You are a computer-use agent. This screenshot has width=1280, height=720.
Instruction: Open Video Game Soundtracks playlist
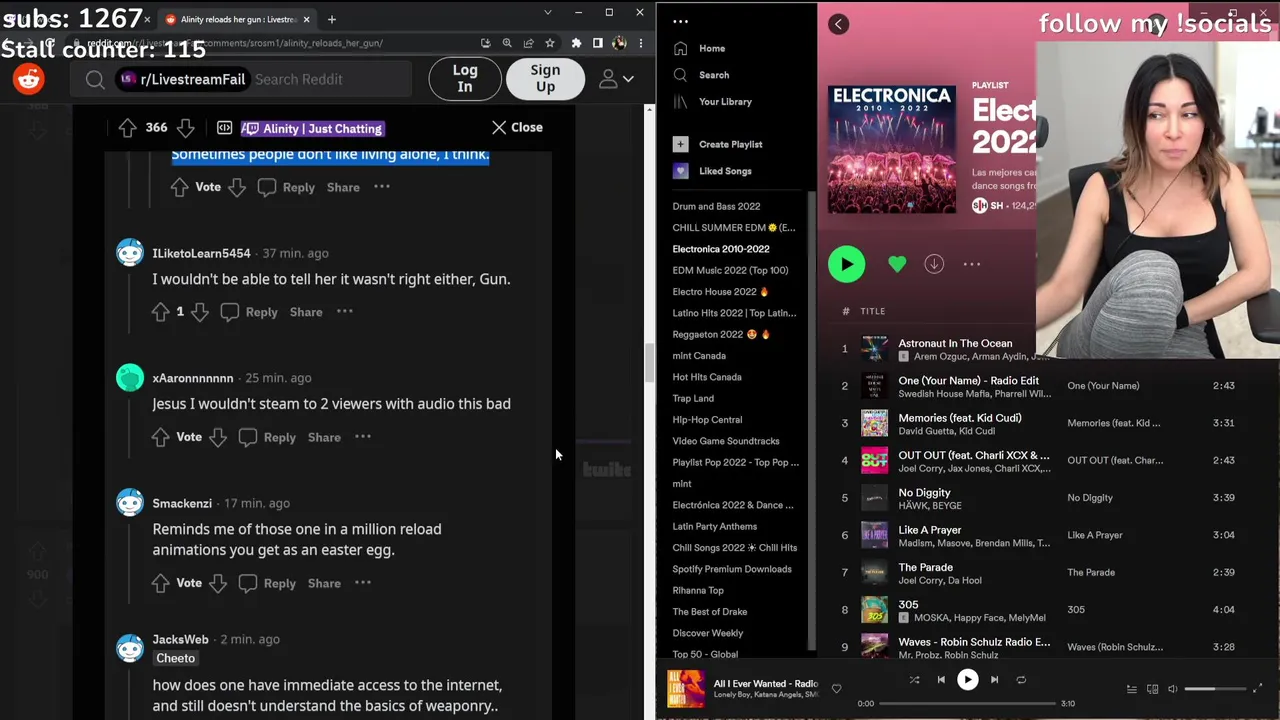pos(726,441)
